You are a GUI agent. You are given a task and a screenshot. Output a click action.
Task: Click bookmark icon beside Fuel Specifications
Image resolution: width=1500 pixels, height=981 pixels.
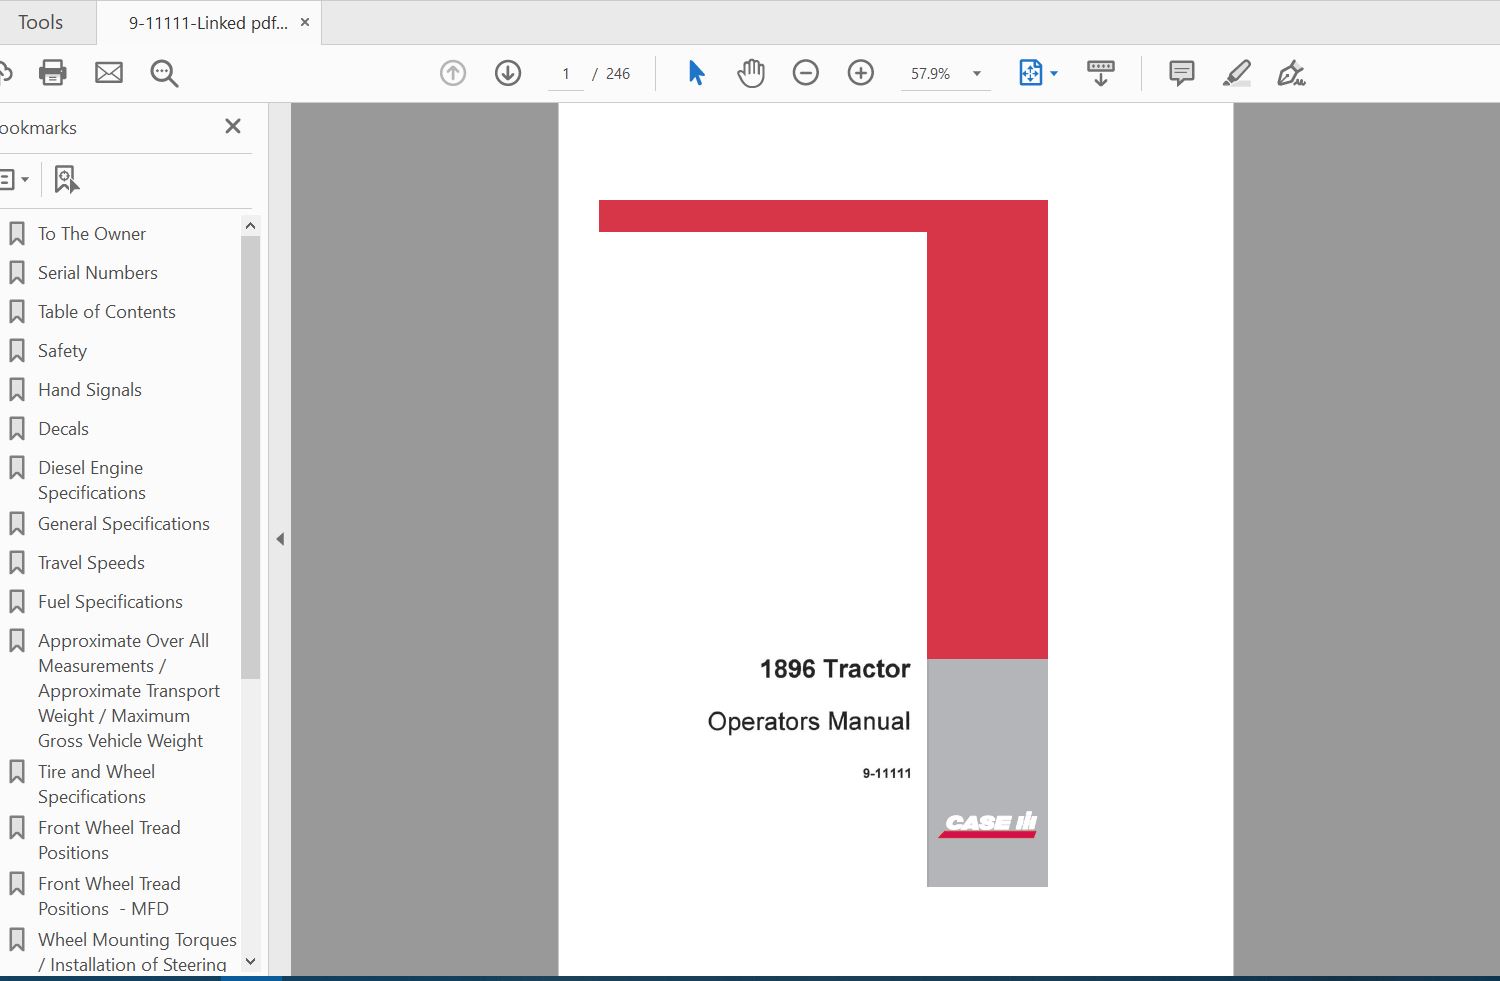(17, 602)
